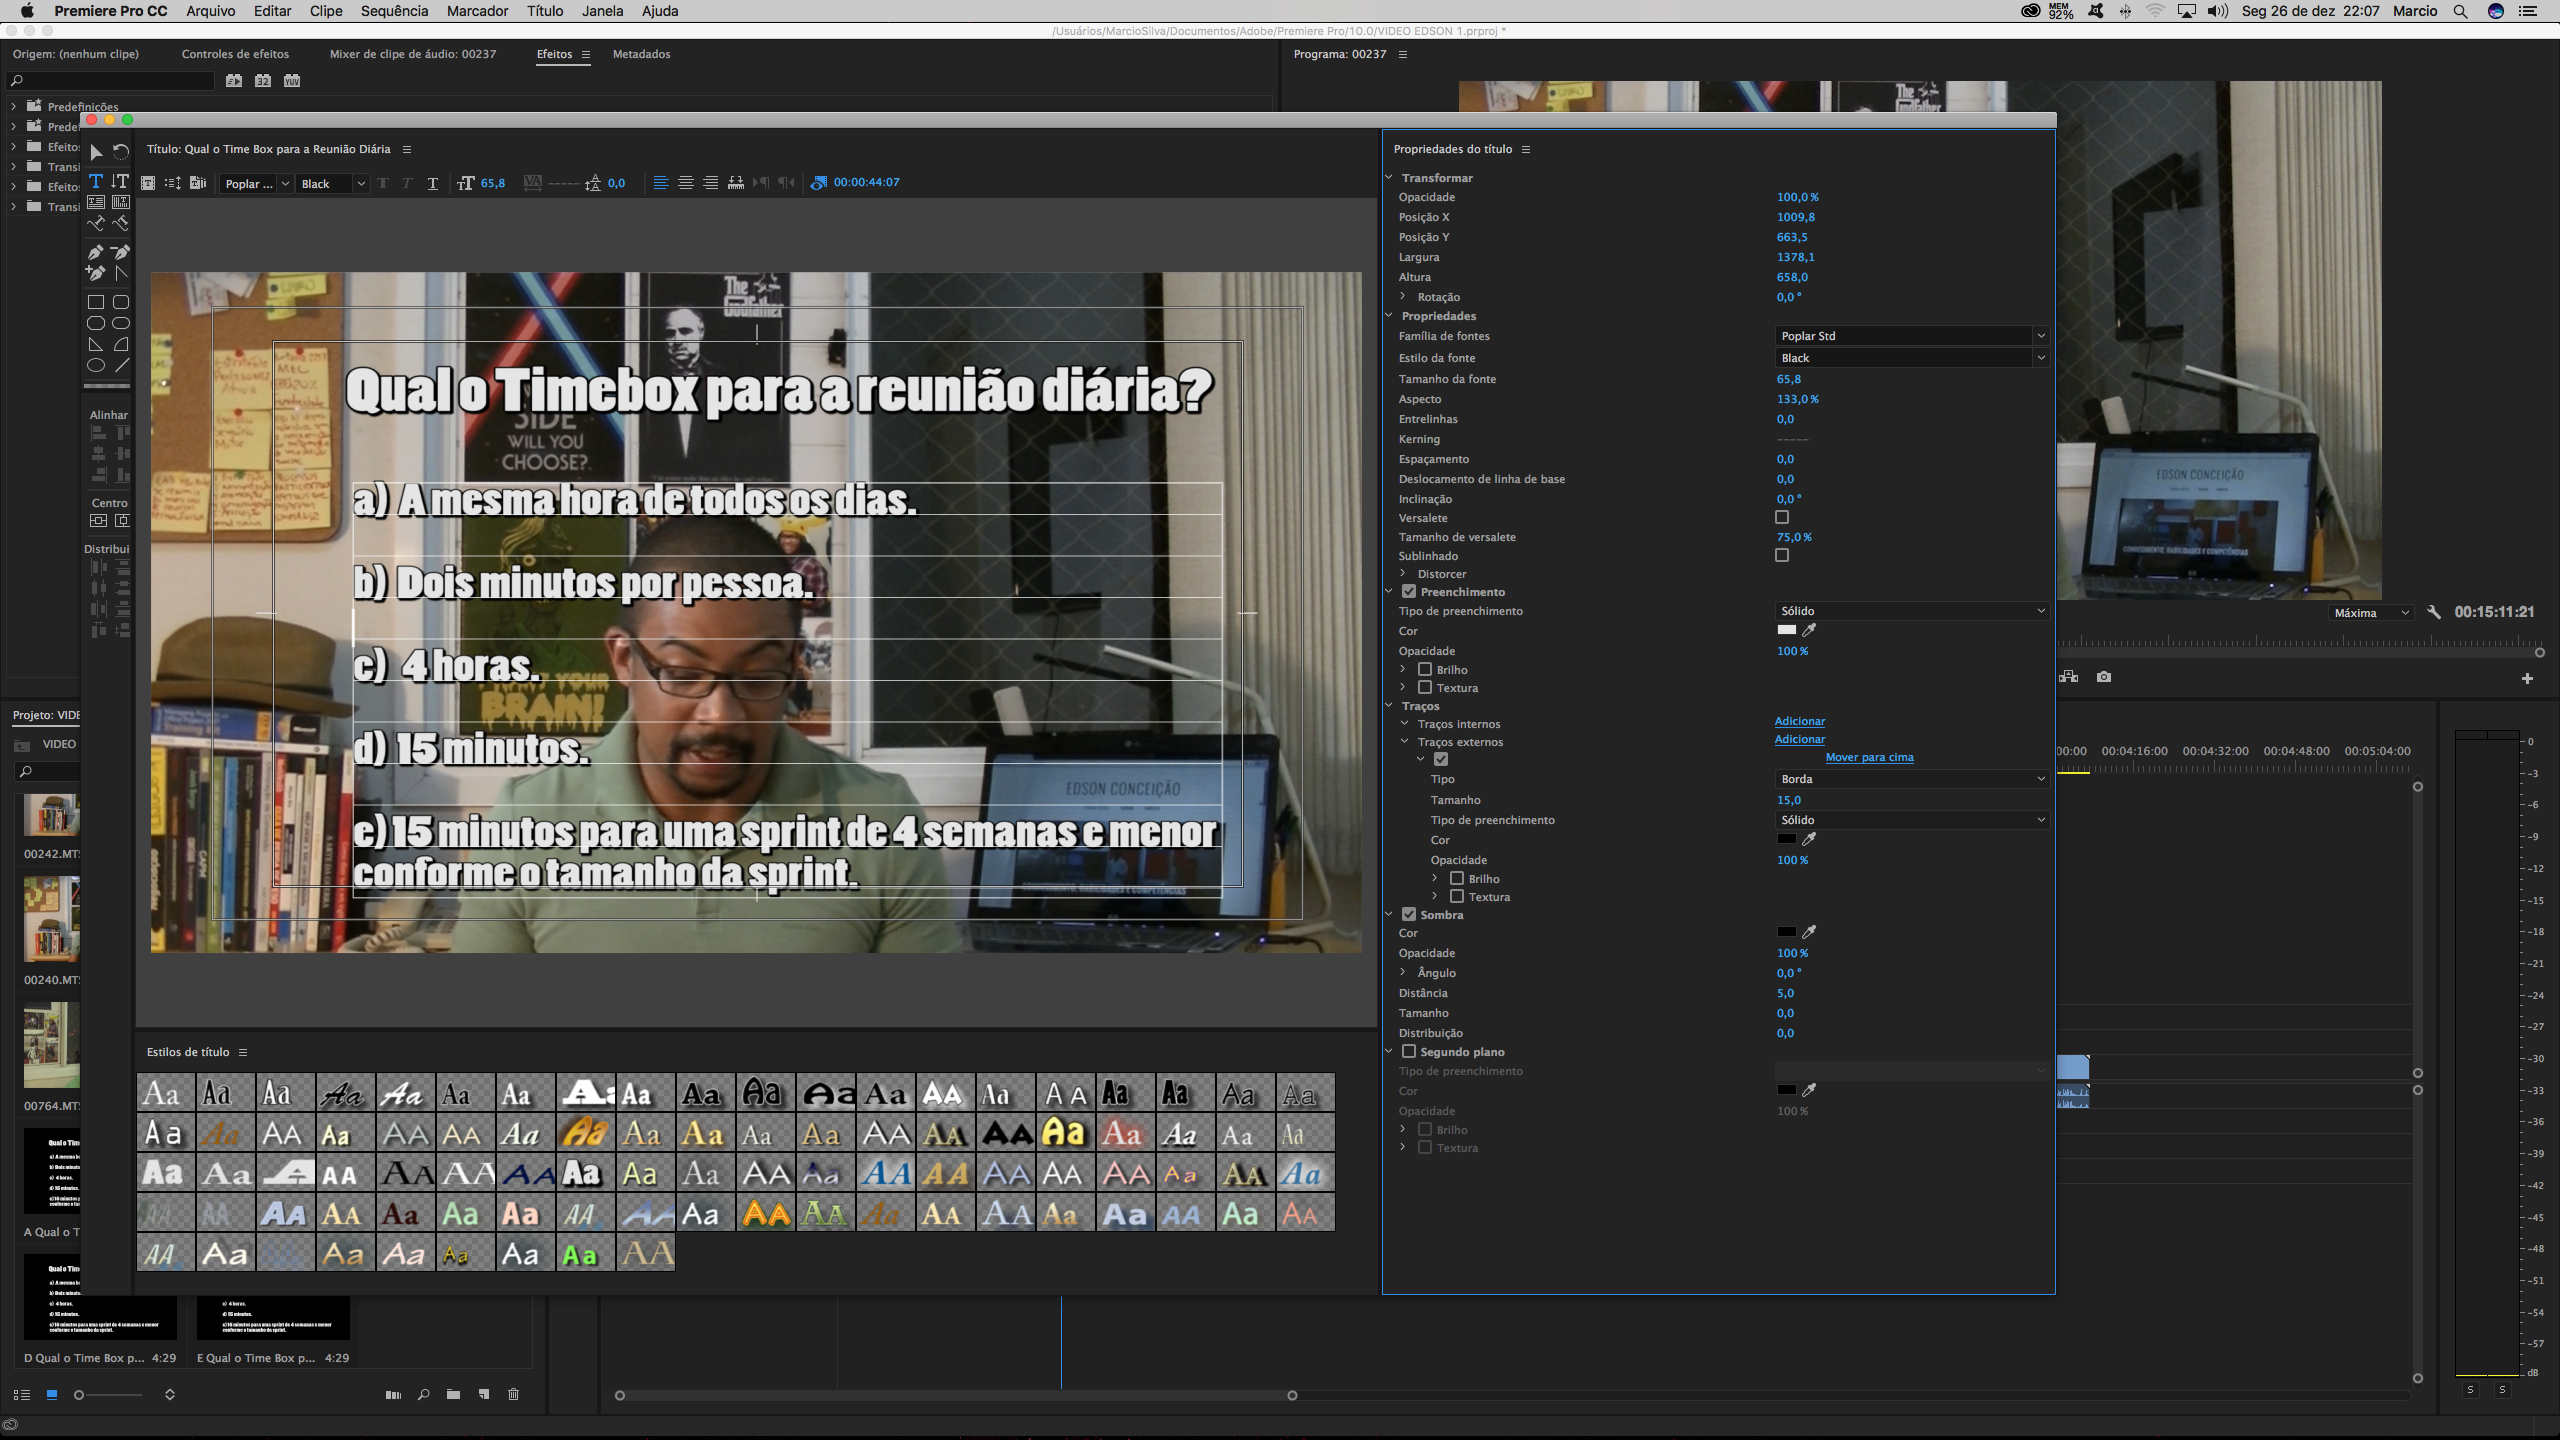Open the Estilo da fonte dropdown
This screenshot has width=2560, height=1440.
pos(1911,358)
